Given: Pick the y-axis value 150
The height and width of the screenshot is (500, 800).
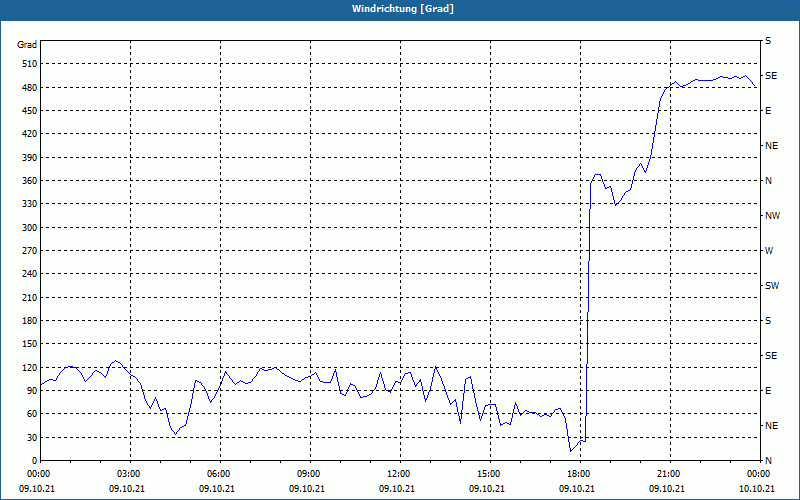Looking at the screenshot, I should point(30,343).
